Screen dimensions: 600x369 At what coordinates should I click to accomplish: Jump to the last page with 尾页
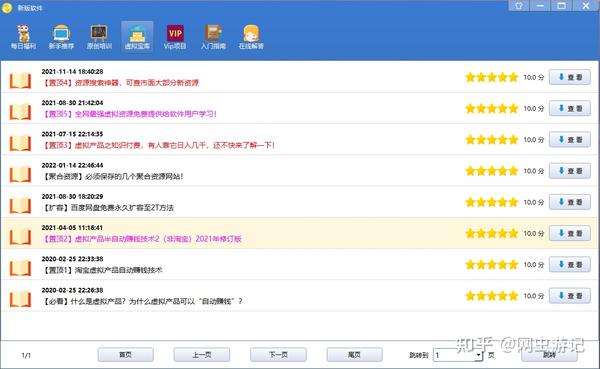point(354,355)
